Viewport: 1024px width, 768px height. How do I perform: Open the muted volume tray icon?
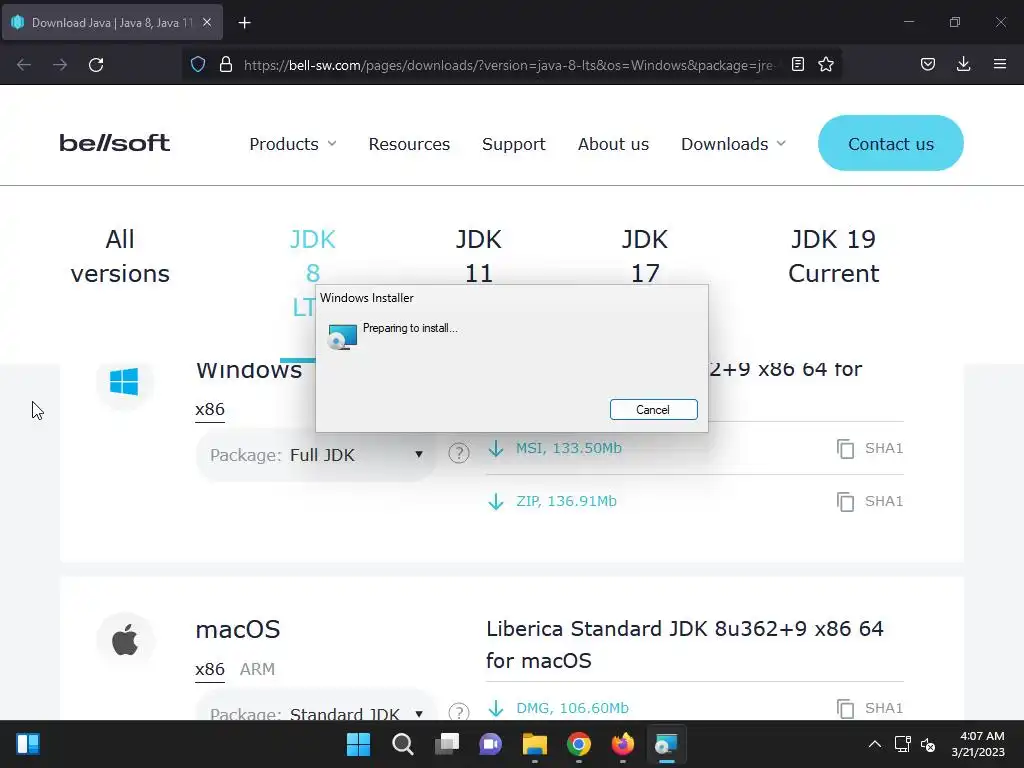[928, 744]
